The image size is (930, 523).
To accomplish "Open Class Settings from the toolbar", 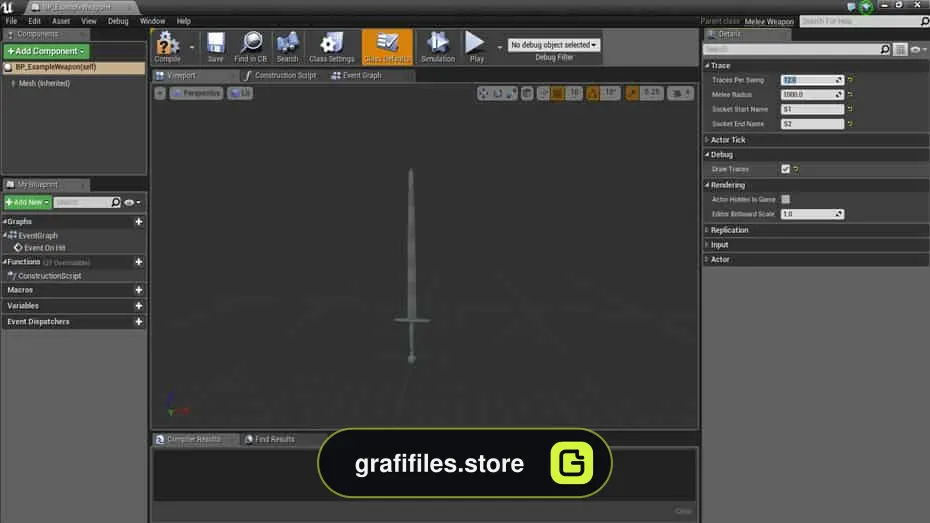I will click(332, 47).
